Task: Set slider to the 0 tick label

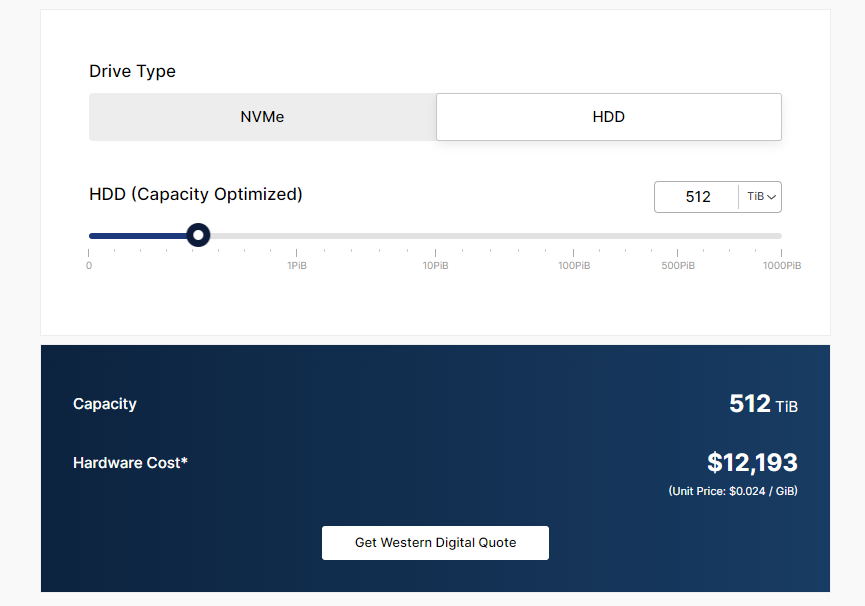Action: pyautogui.click(x=89, y=265)
